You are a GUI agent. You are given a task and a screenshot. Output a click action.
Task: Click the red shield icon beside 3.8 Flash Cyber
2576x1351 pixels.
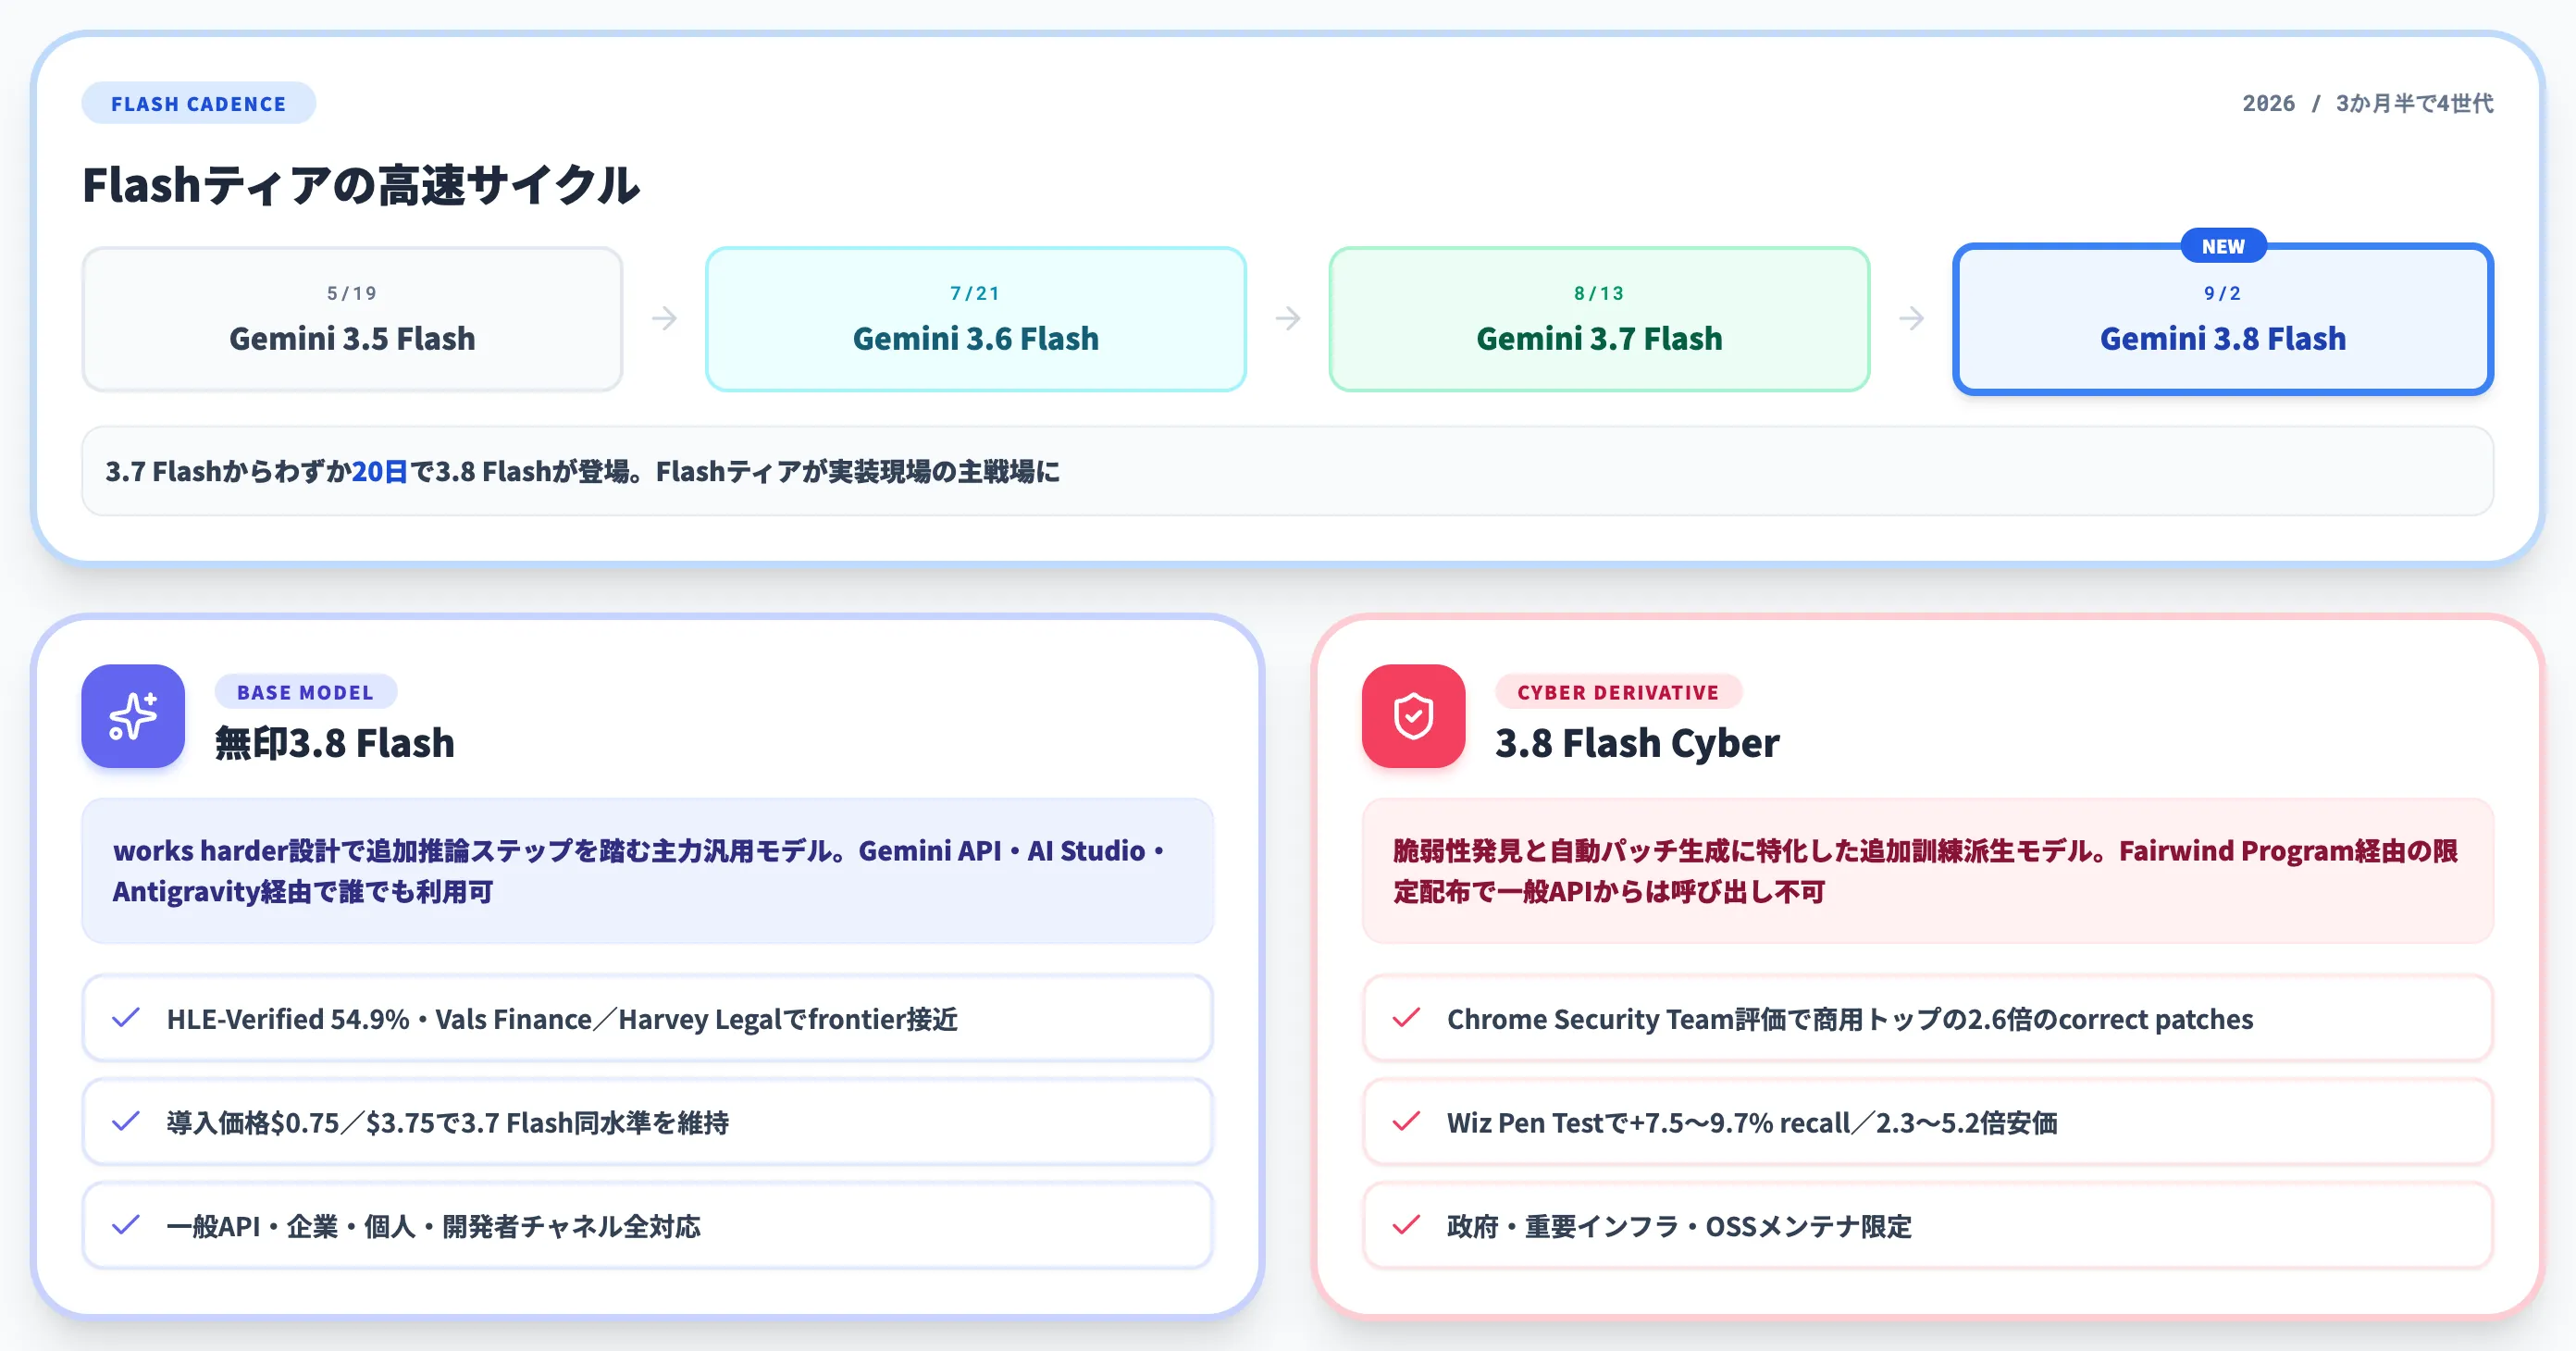pos(1413,716)
